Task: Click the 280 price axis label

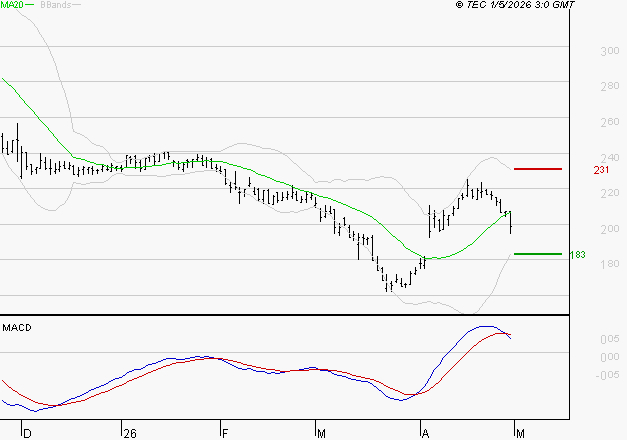Action: (610, 86)
